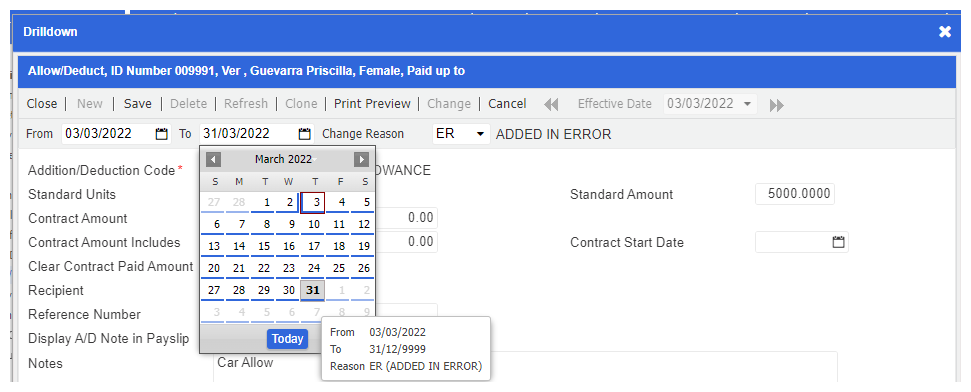Close the Drilldown dialog with X
Image resolution: width=971 pixels, height=392 pixels.
click(944, 32)
